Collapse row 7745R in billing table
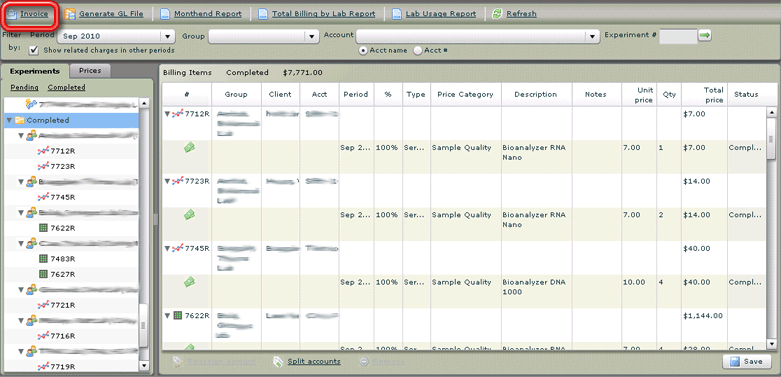 pyautogui.click(x=167, y=249)
